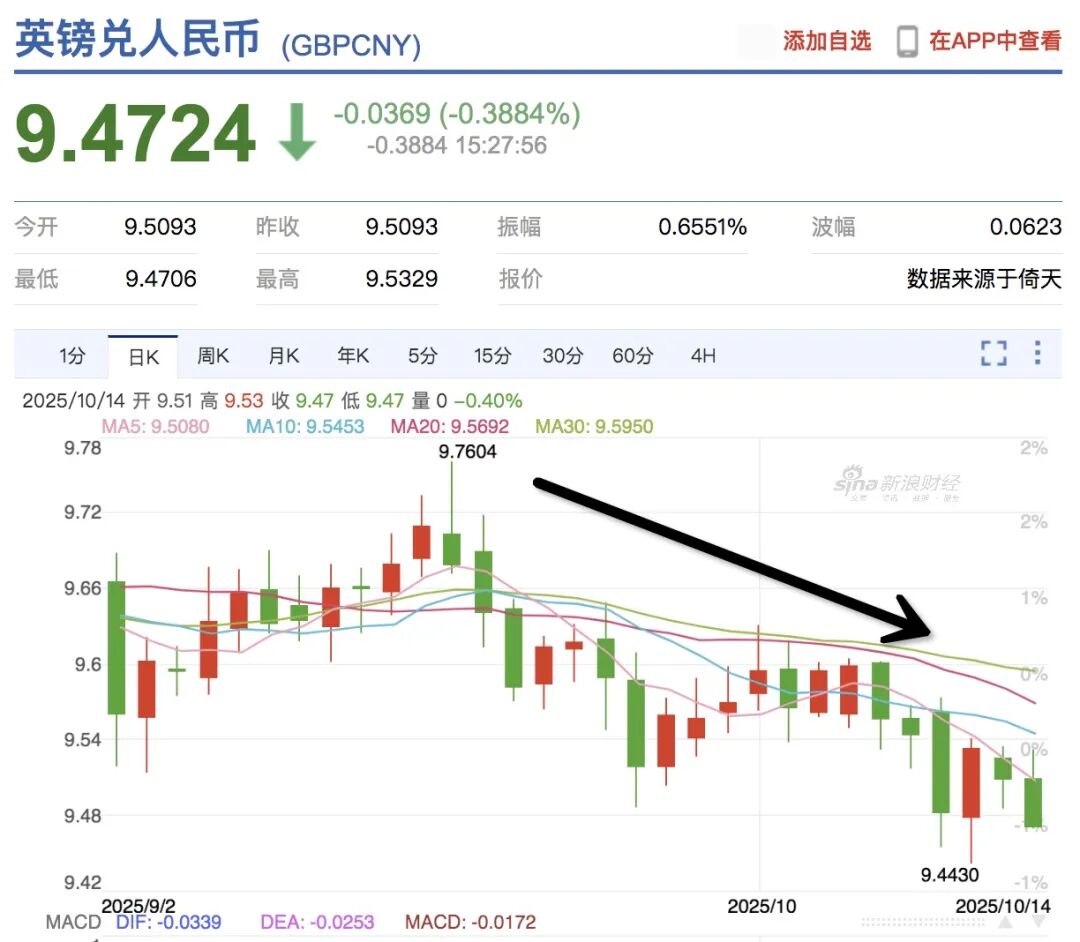Click the MA5: 9.5080 indicator label
The width and height of the screenshot is (1080, 942).
tap(155, 426)
